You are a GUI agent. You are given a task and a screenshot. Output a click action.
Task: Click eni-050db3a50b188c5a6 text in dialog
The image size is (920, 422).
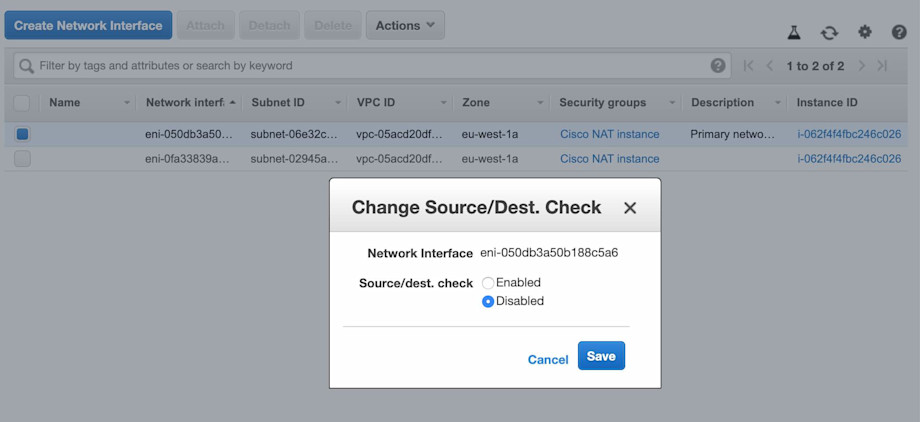coord(549,253)
